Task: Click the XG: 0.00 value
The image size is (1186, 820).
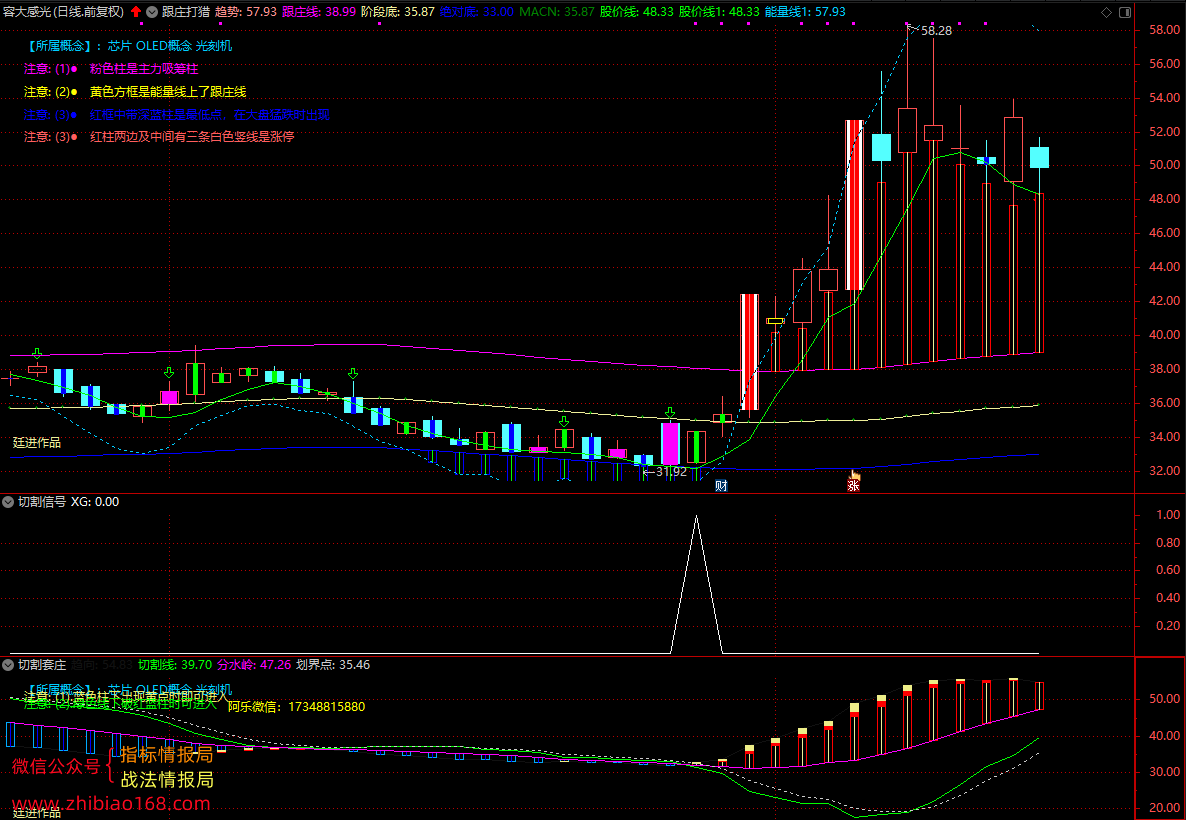Action: pos(95,502)
